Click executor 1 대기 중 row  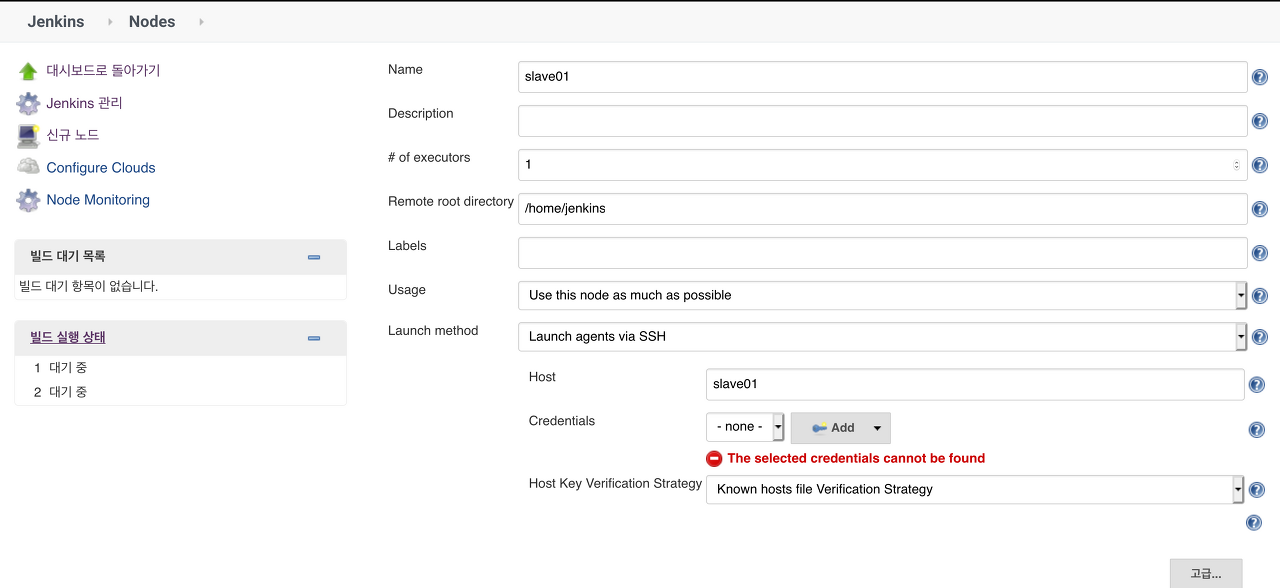180,368
